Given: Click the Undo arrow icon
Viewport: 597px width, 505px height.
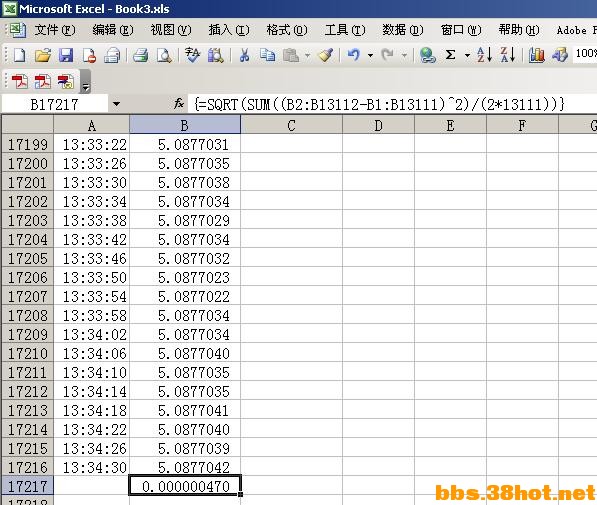Looking at the screenshot, I should [x=354, y=55].
